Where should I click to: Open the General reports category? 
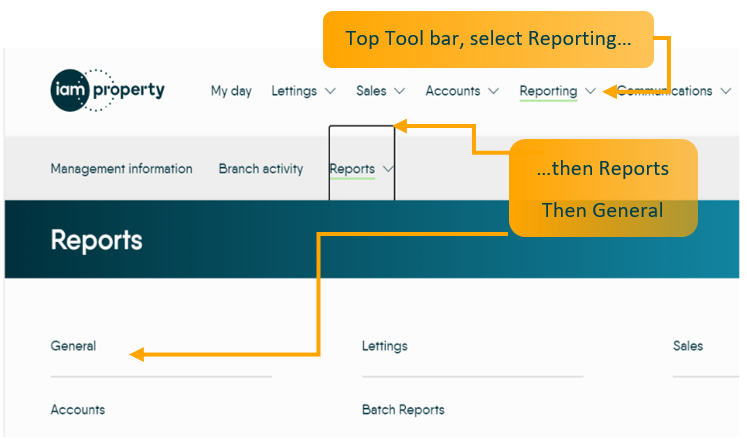pos(74,346)
